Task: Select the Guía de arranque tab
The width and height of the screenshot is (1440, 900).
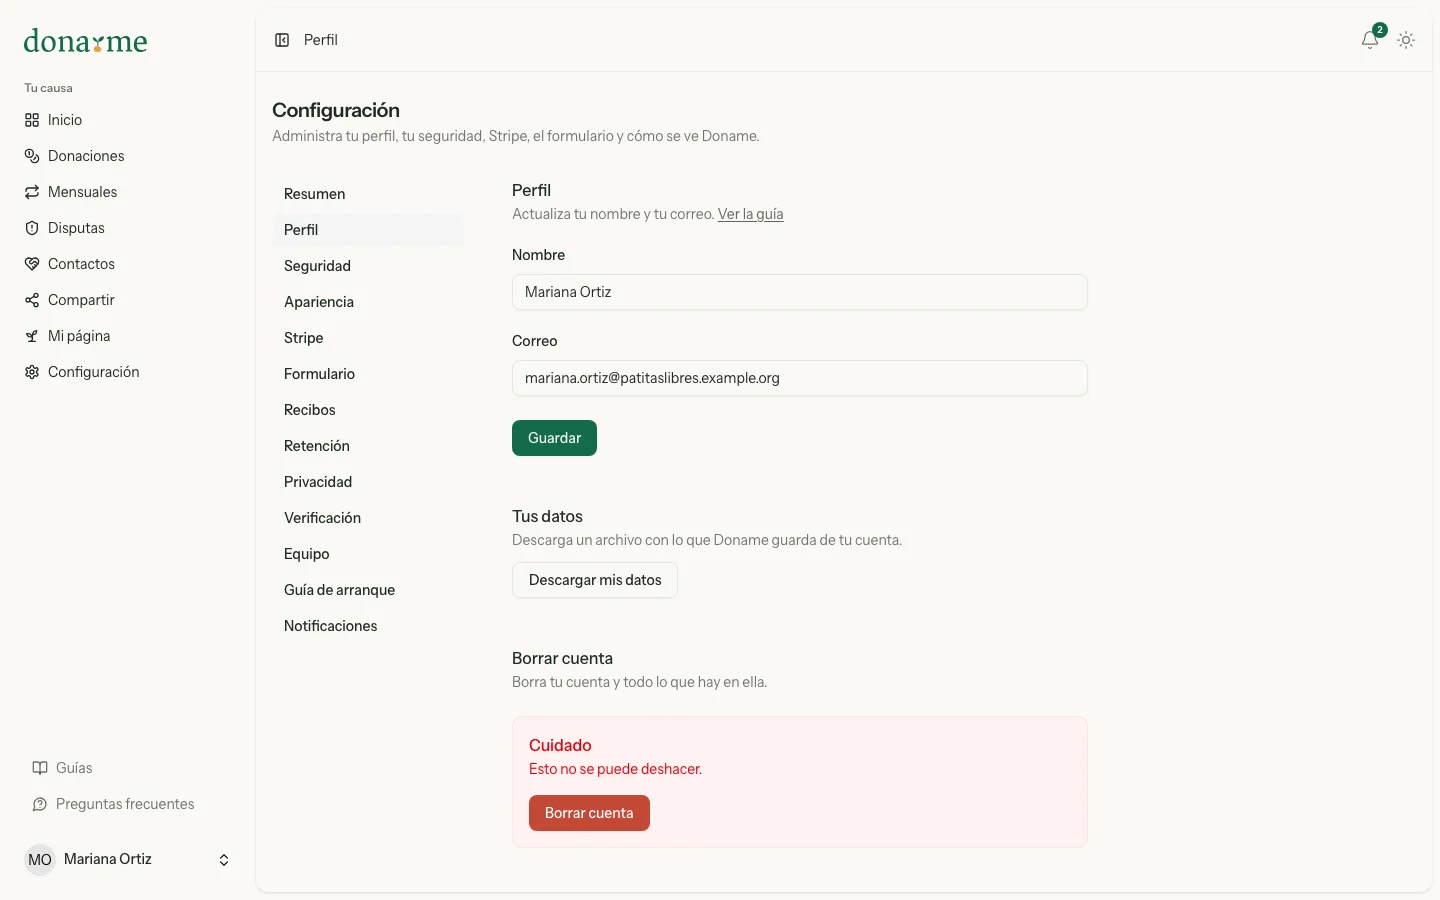Action: coord(368,590)
